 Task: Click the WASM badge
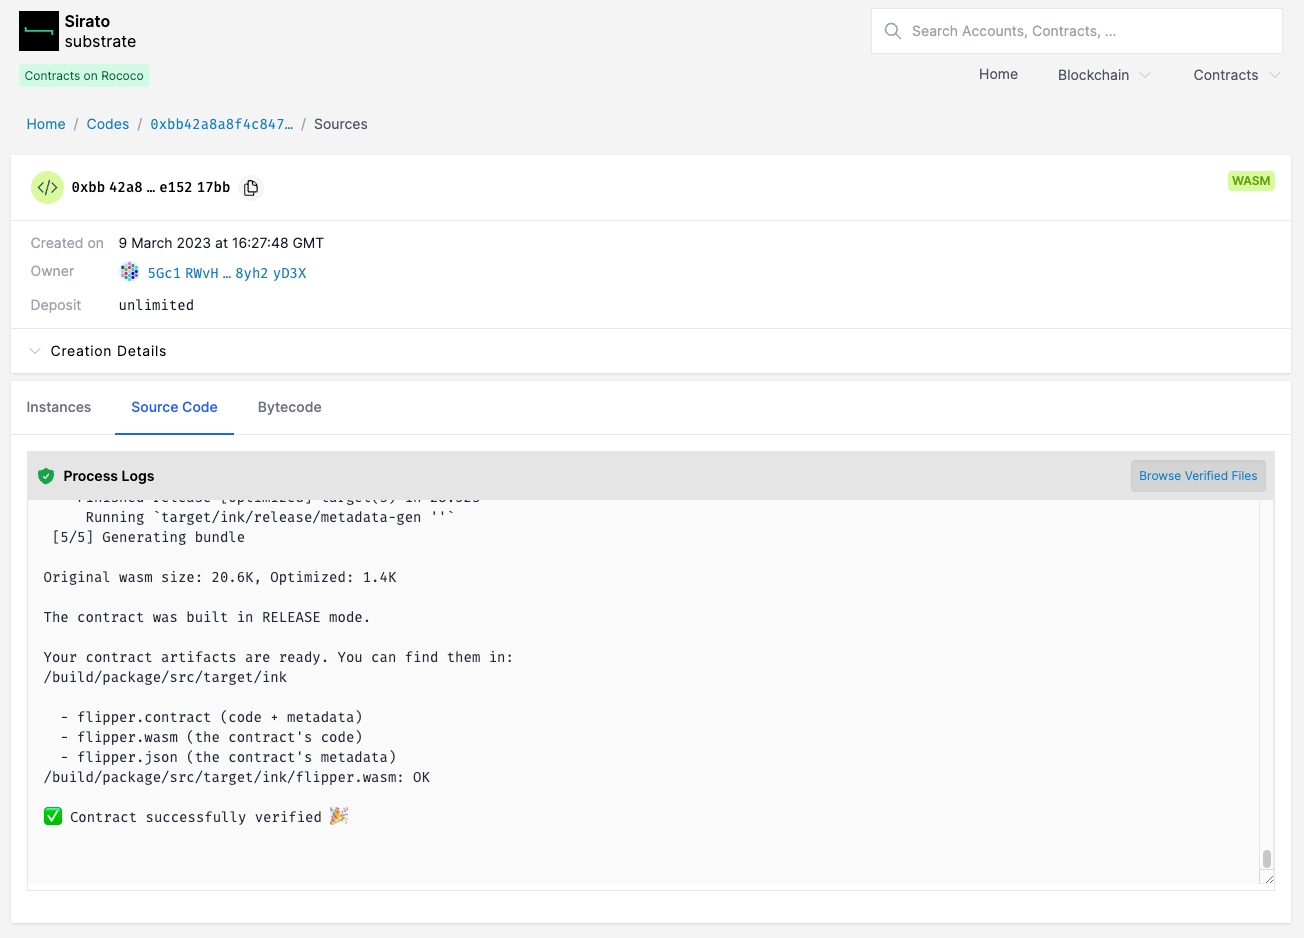(1250, 181)
